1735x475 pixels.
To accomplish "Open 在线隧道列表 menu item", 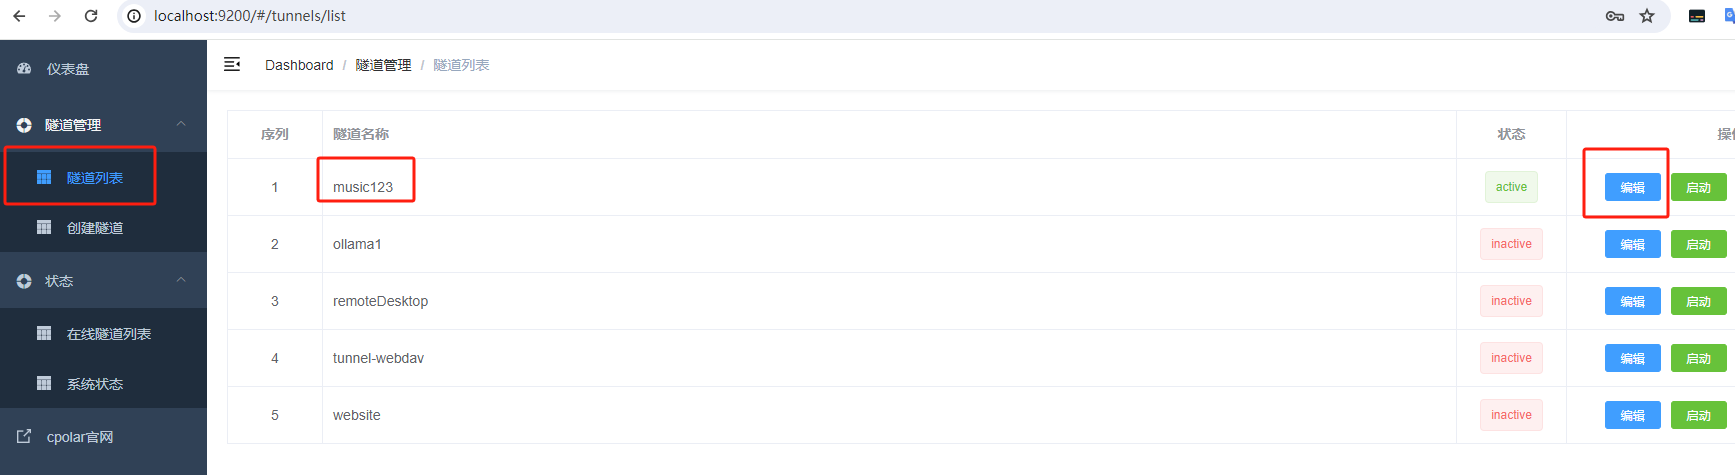I will click(108, 334).
